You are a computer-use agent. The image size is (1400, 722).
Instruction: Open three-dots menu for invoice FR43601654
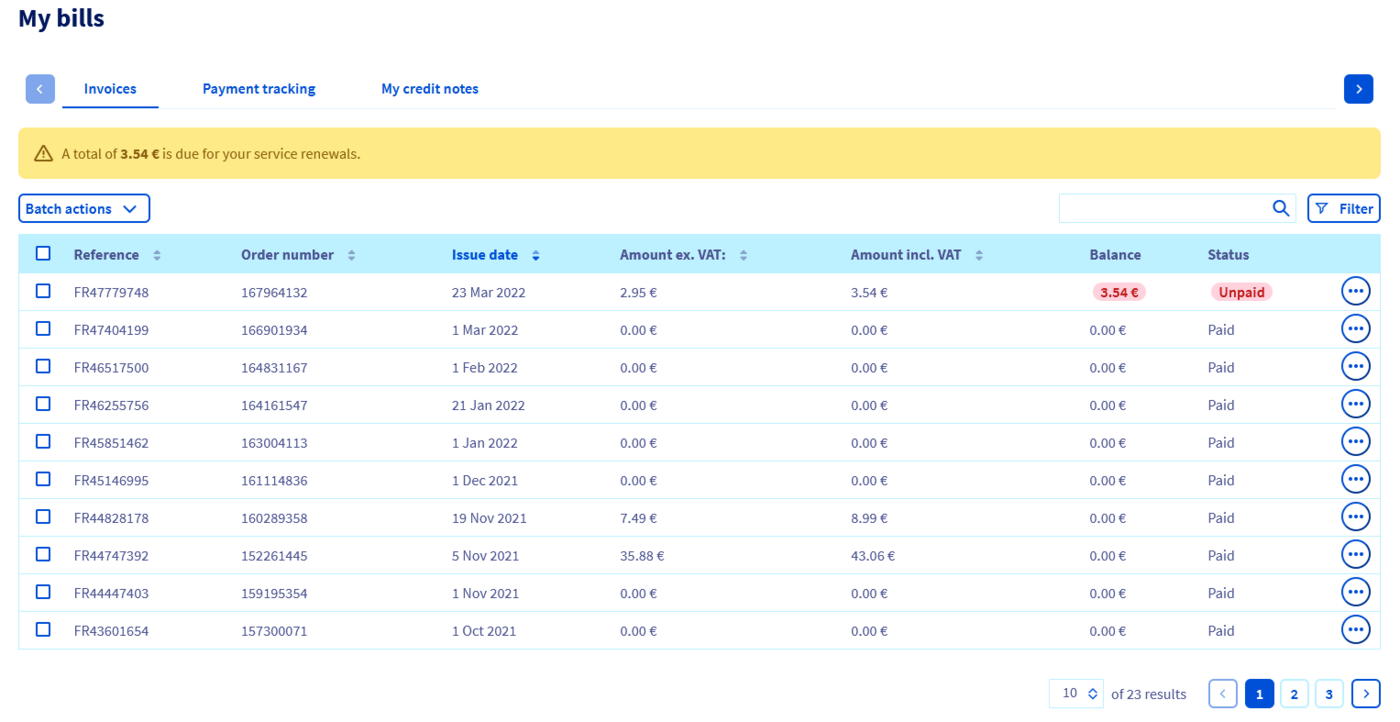[1355, 630]
